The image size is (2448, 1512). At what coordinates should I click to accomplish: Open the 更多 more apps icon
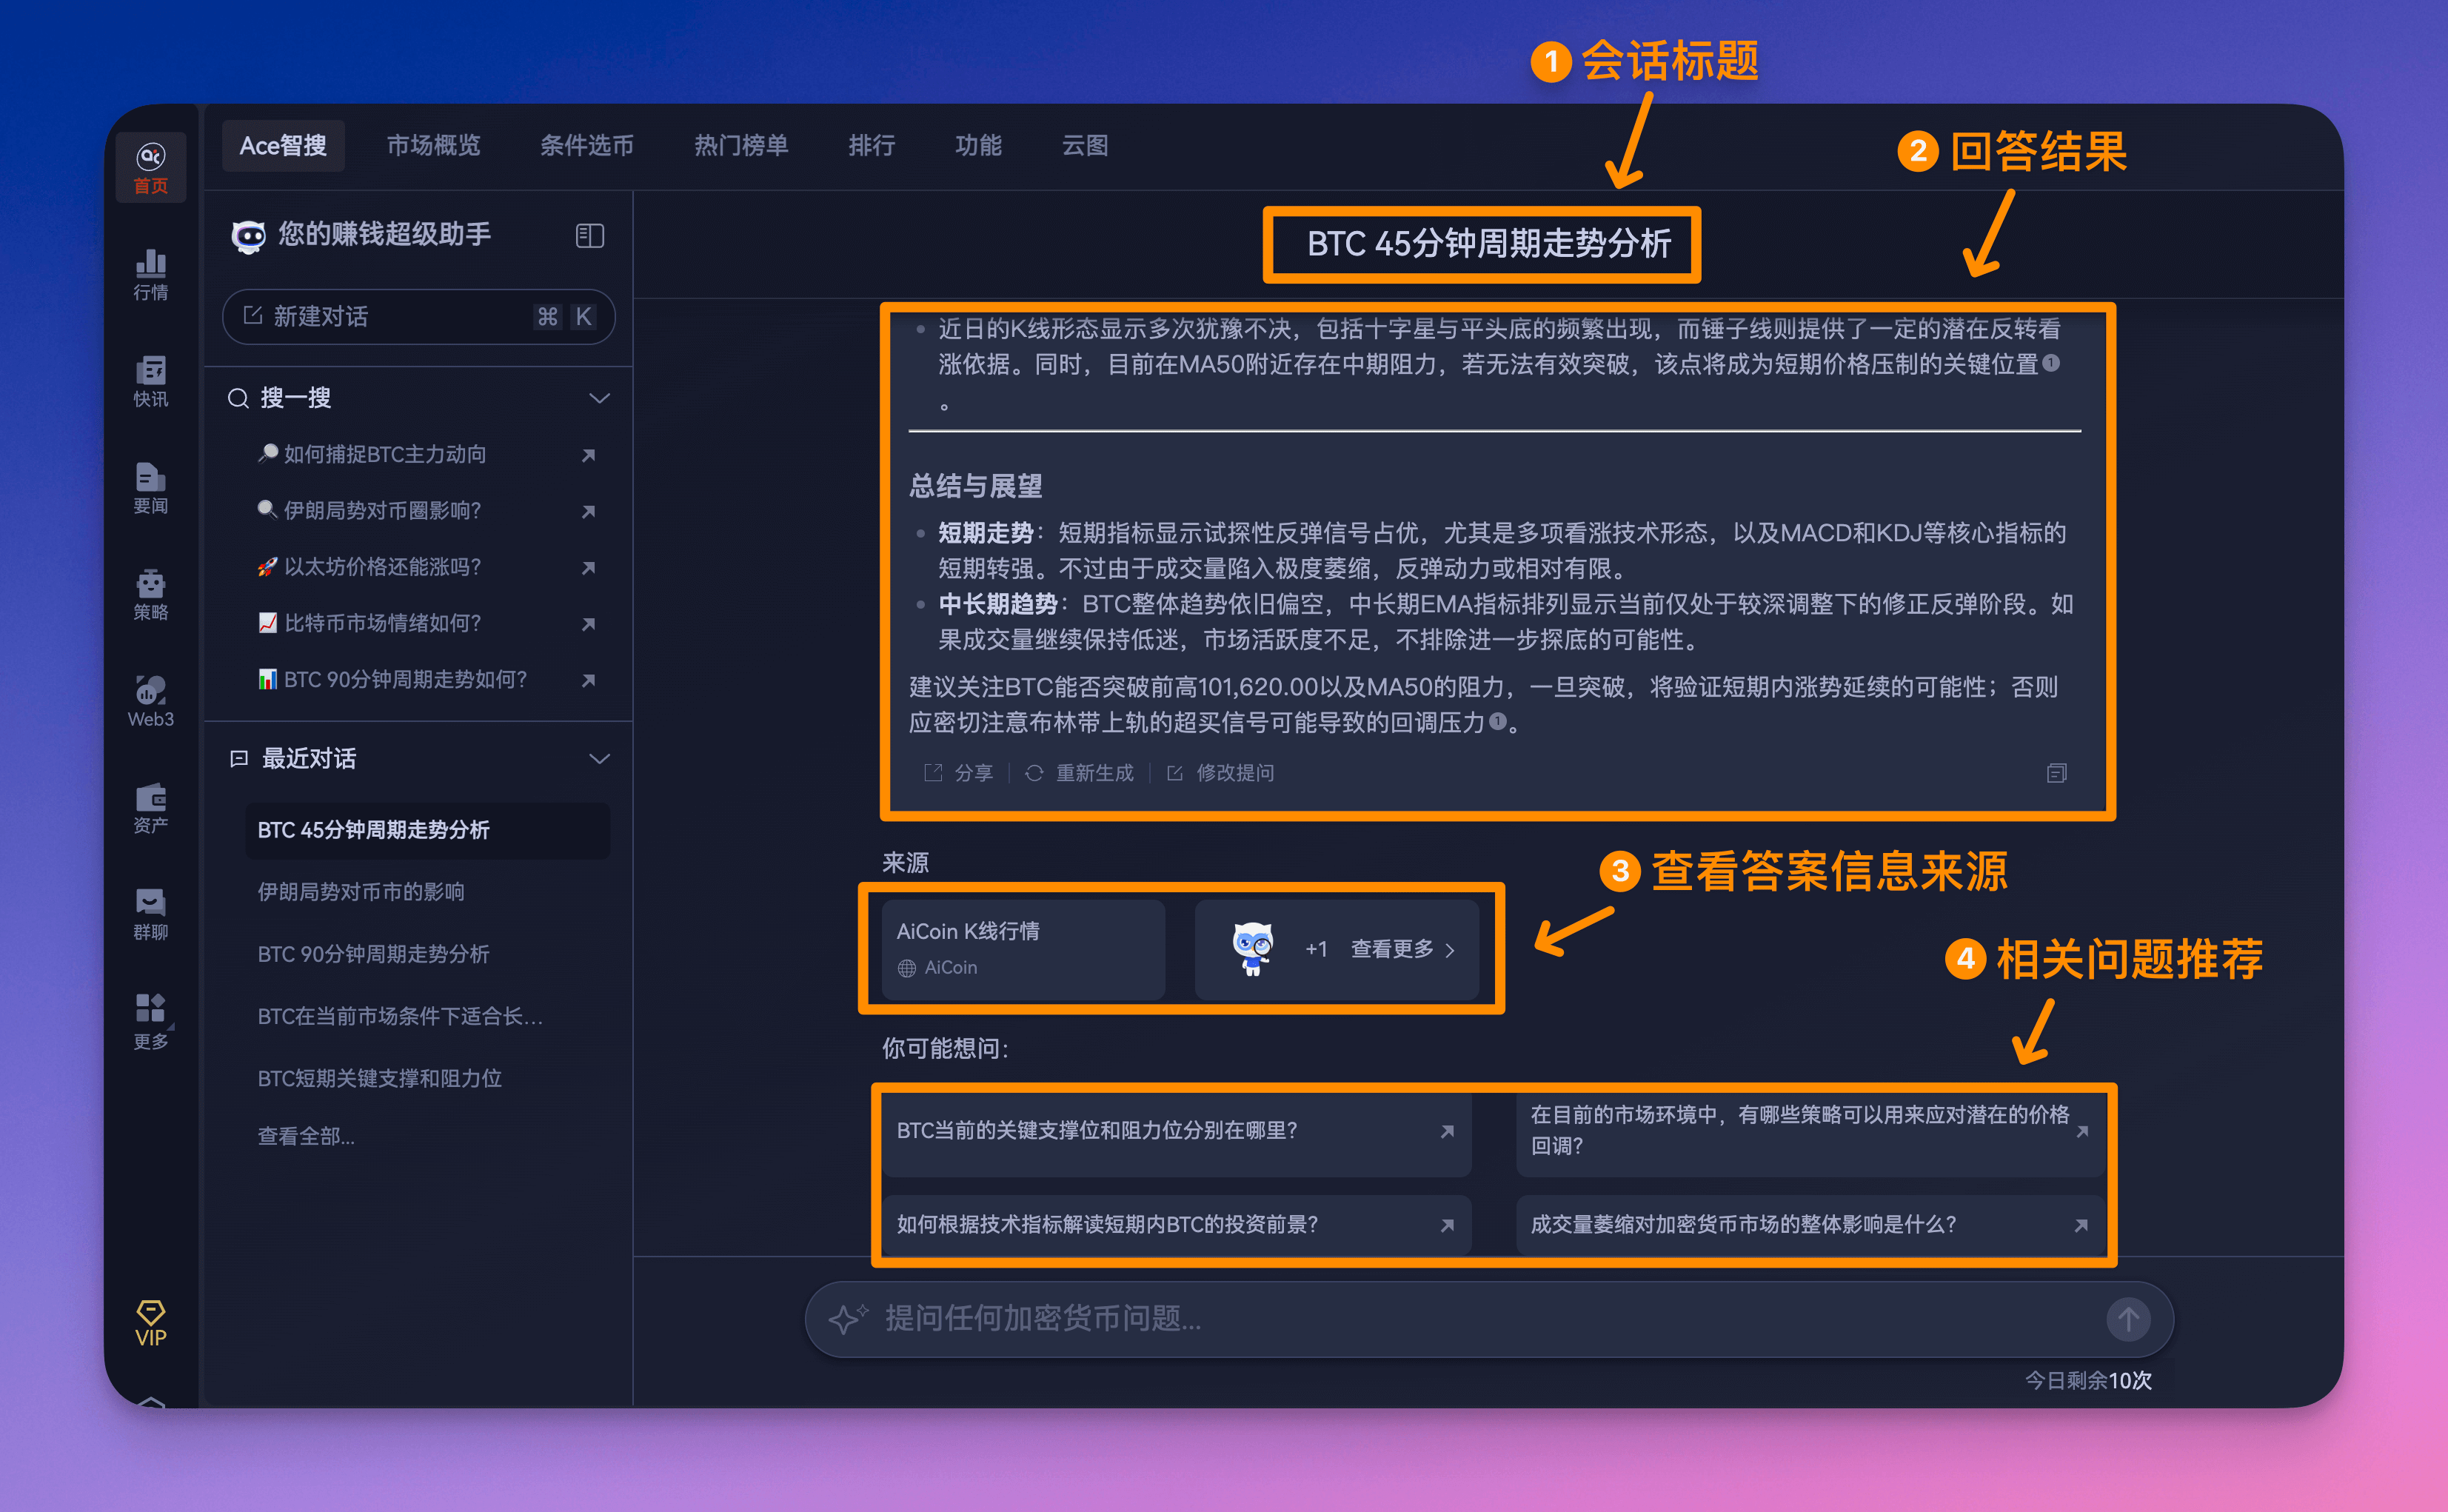(150, 1021)
